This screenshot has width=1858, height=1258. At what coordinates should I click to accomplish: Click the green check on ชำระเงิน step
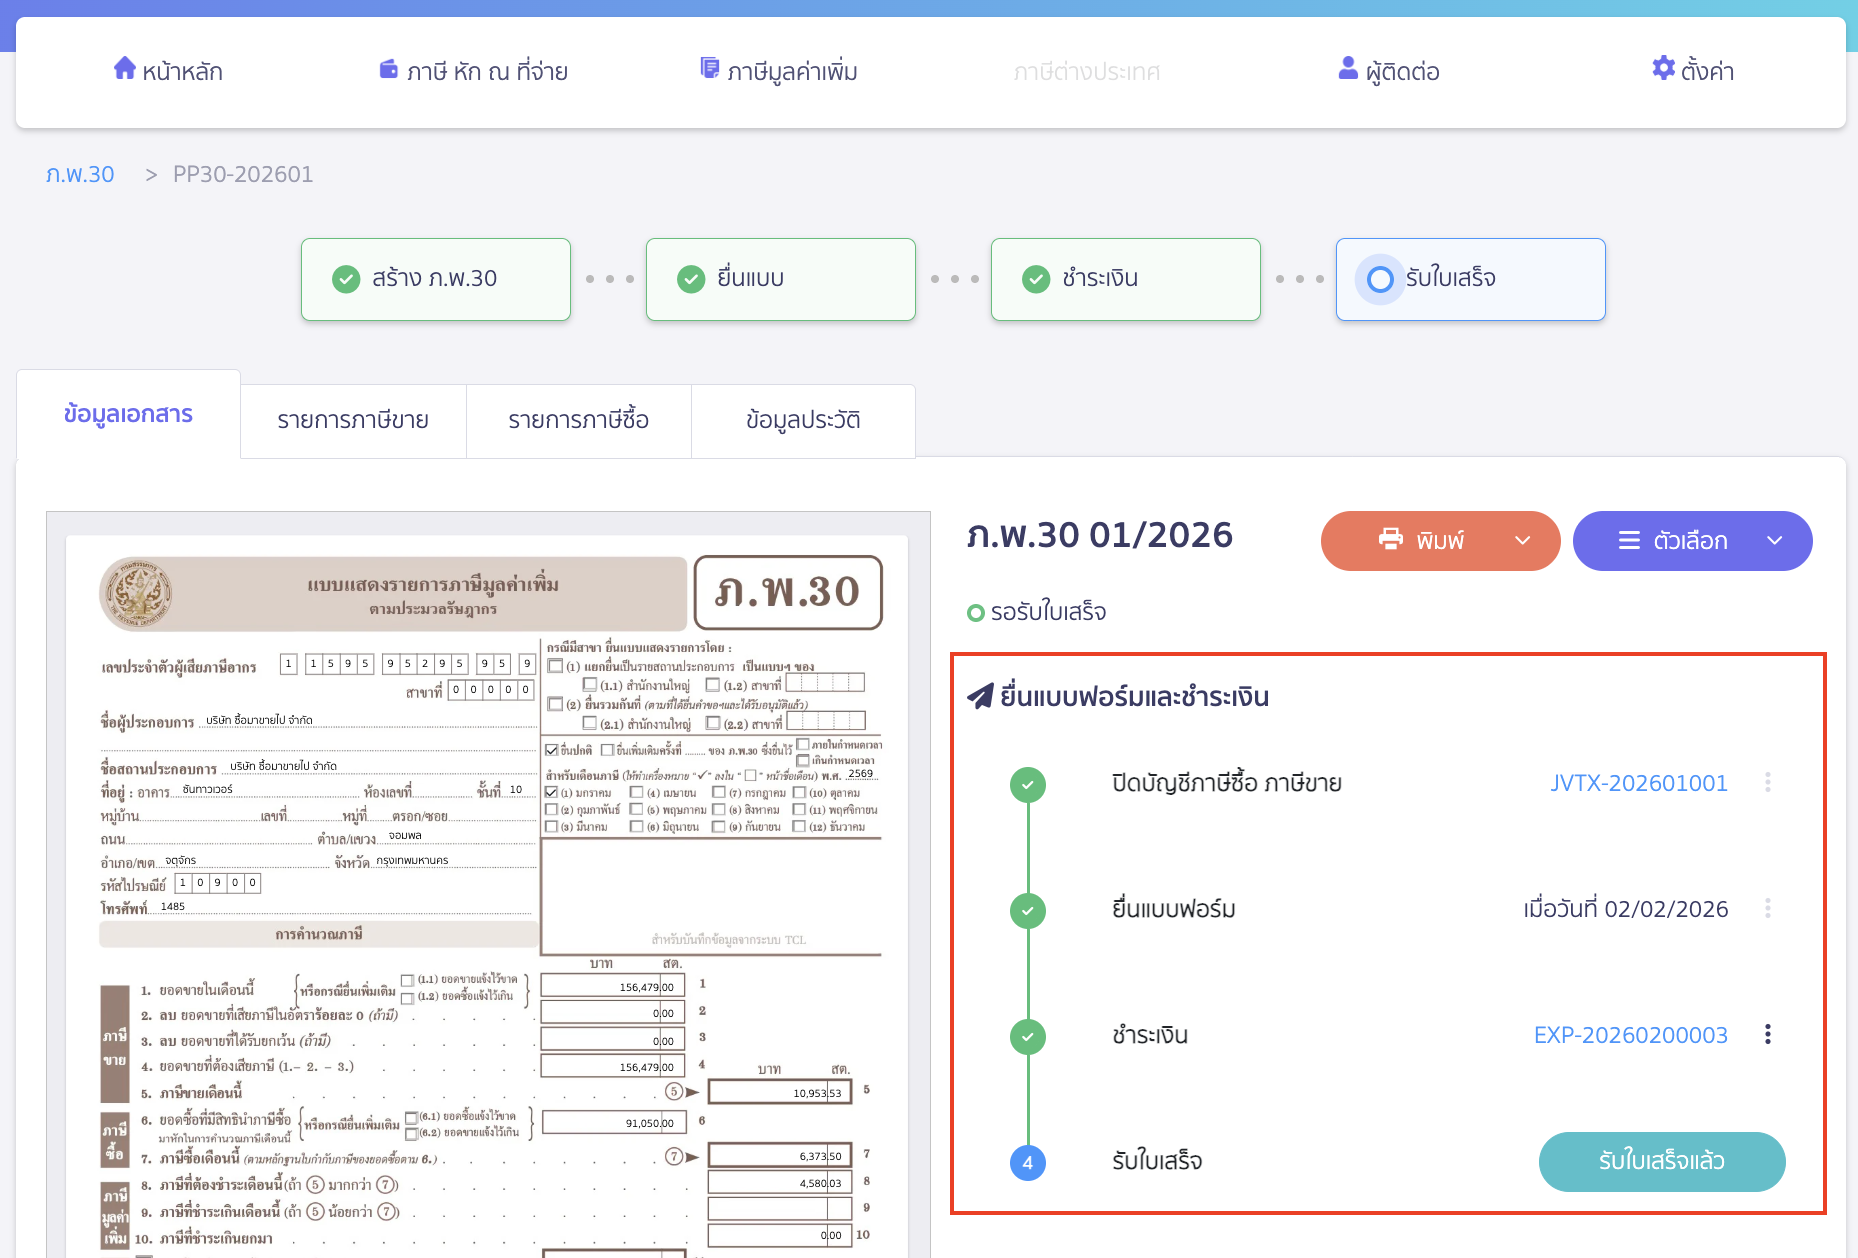click(1036, 279)
